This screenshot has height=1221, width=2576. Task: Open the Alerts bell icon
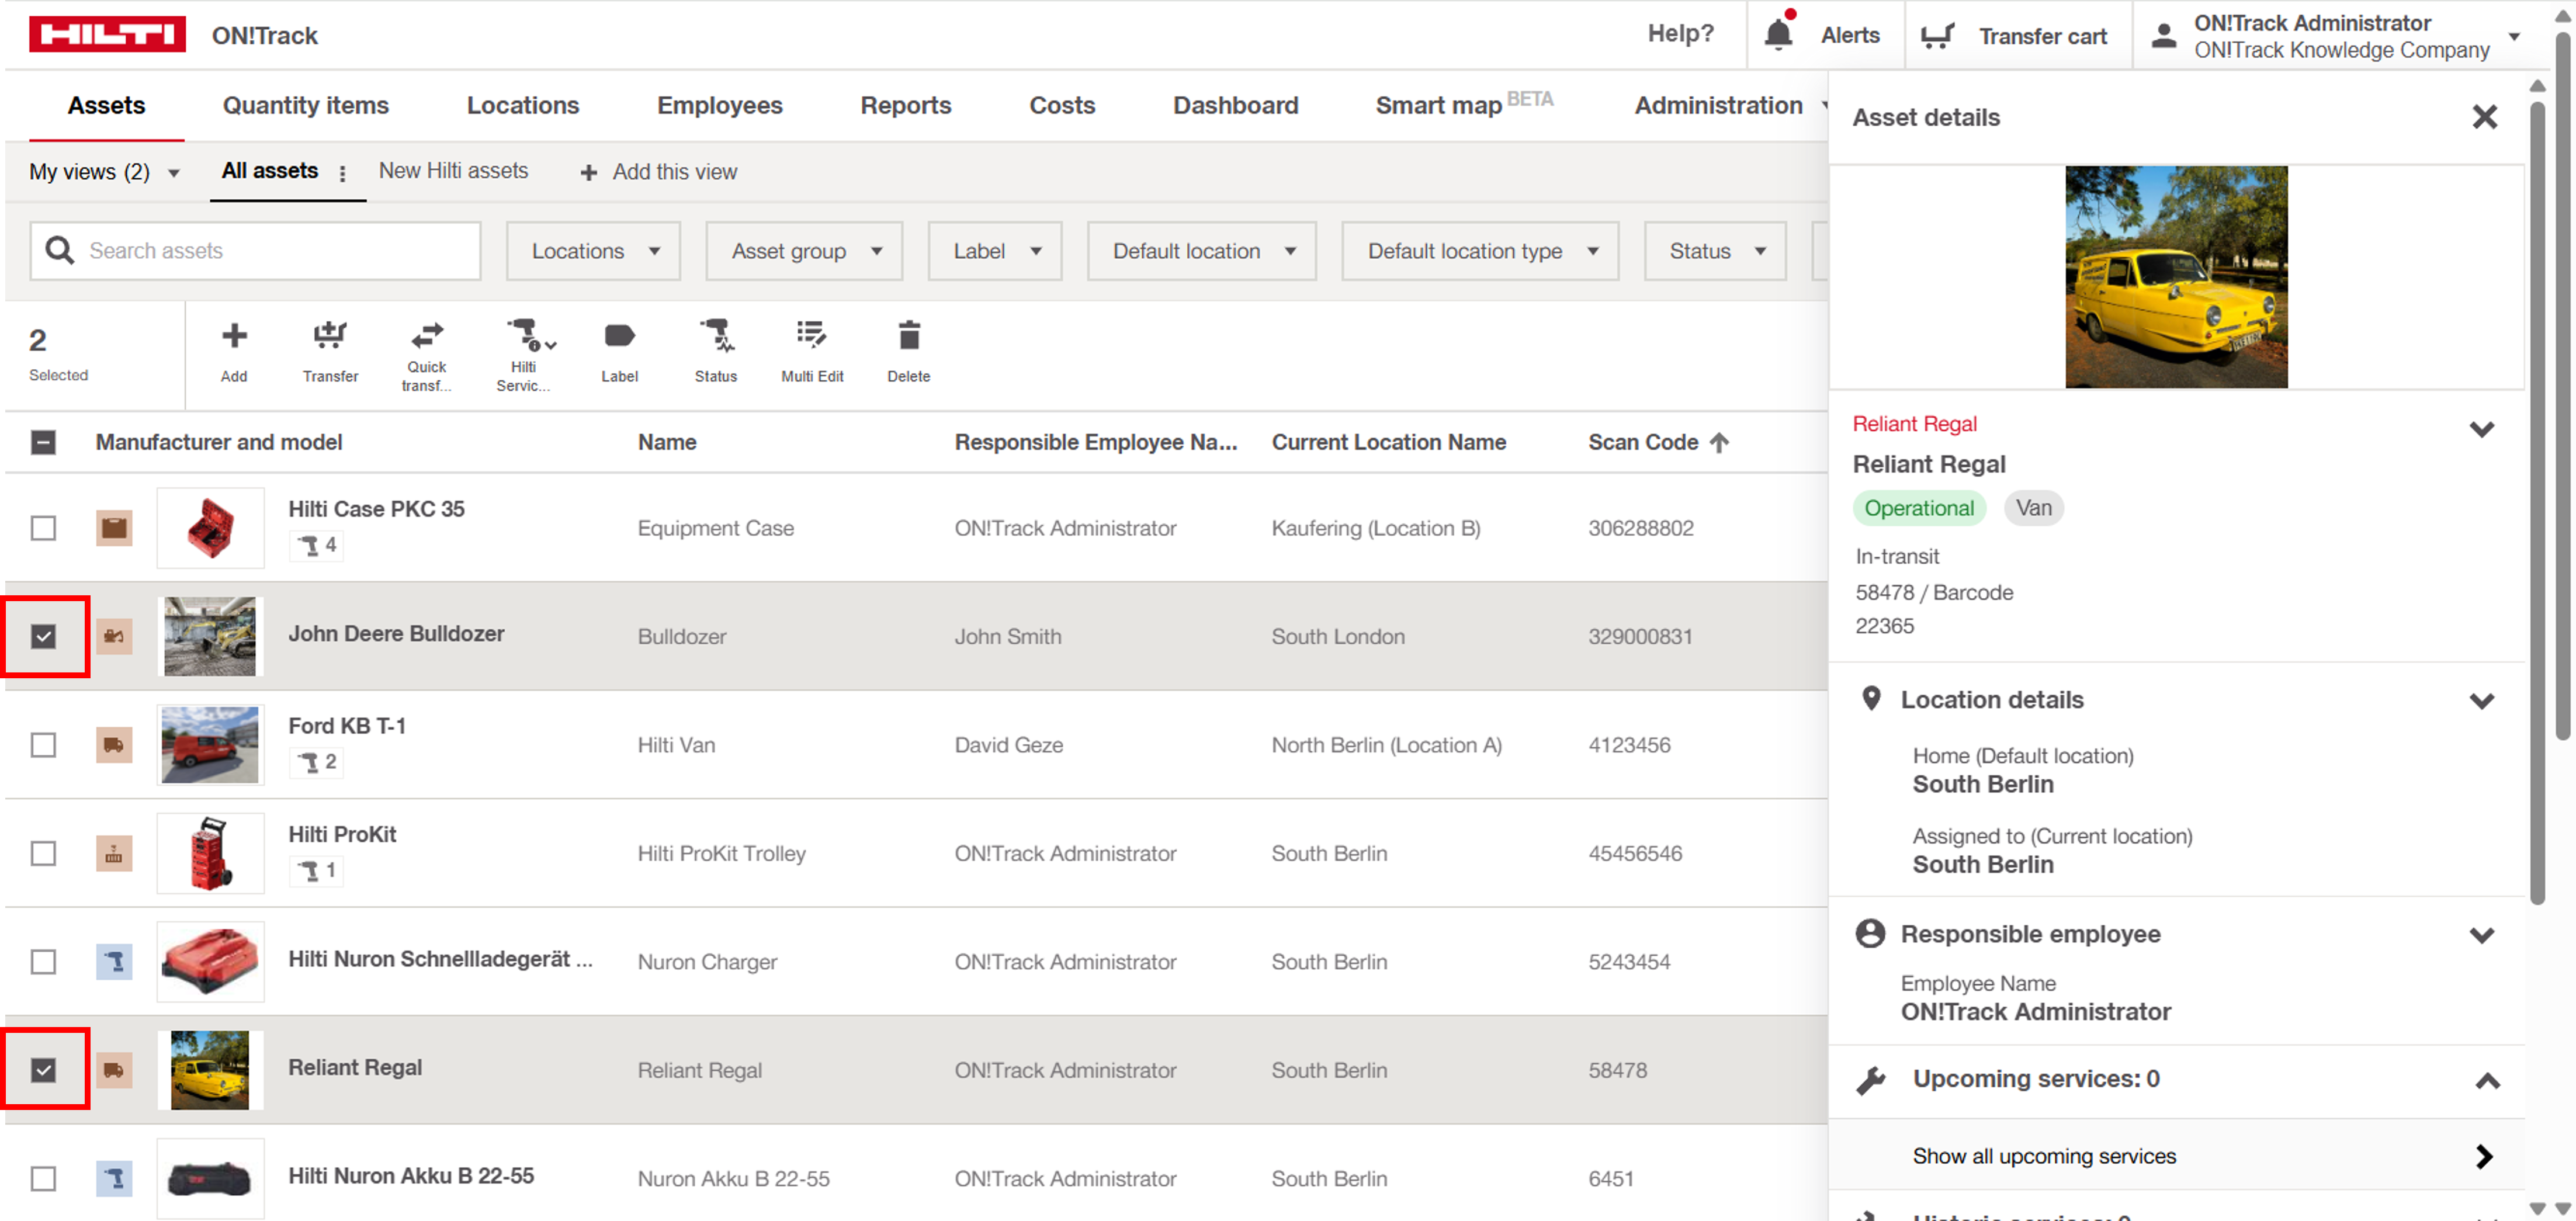tap(1778, 35)
